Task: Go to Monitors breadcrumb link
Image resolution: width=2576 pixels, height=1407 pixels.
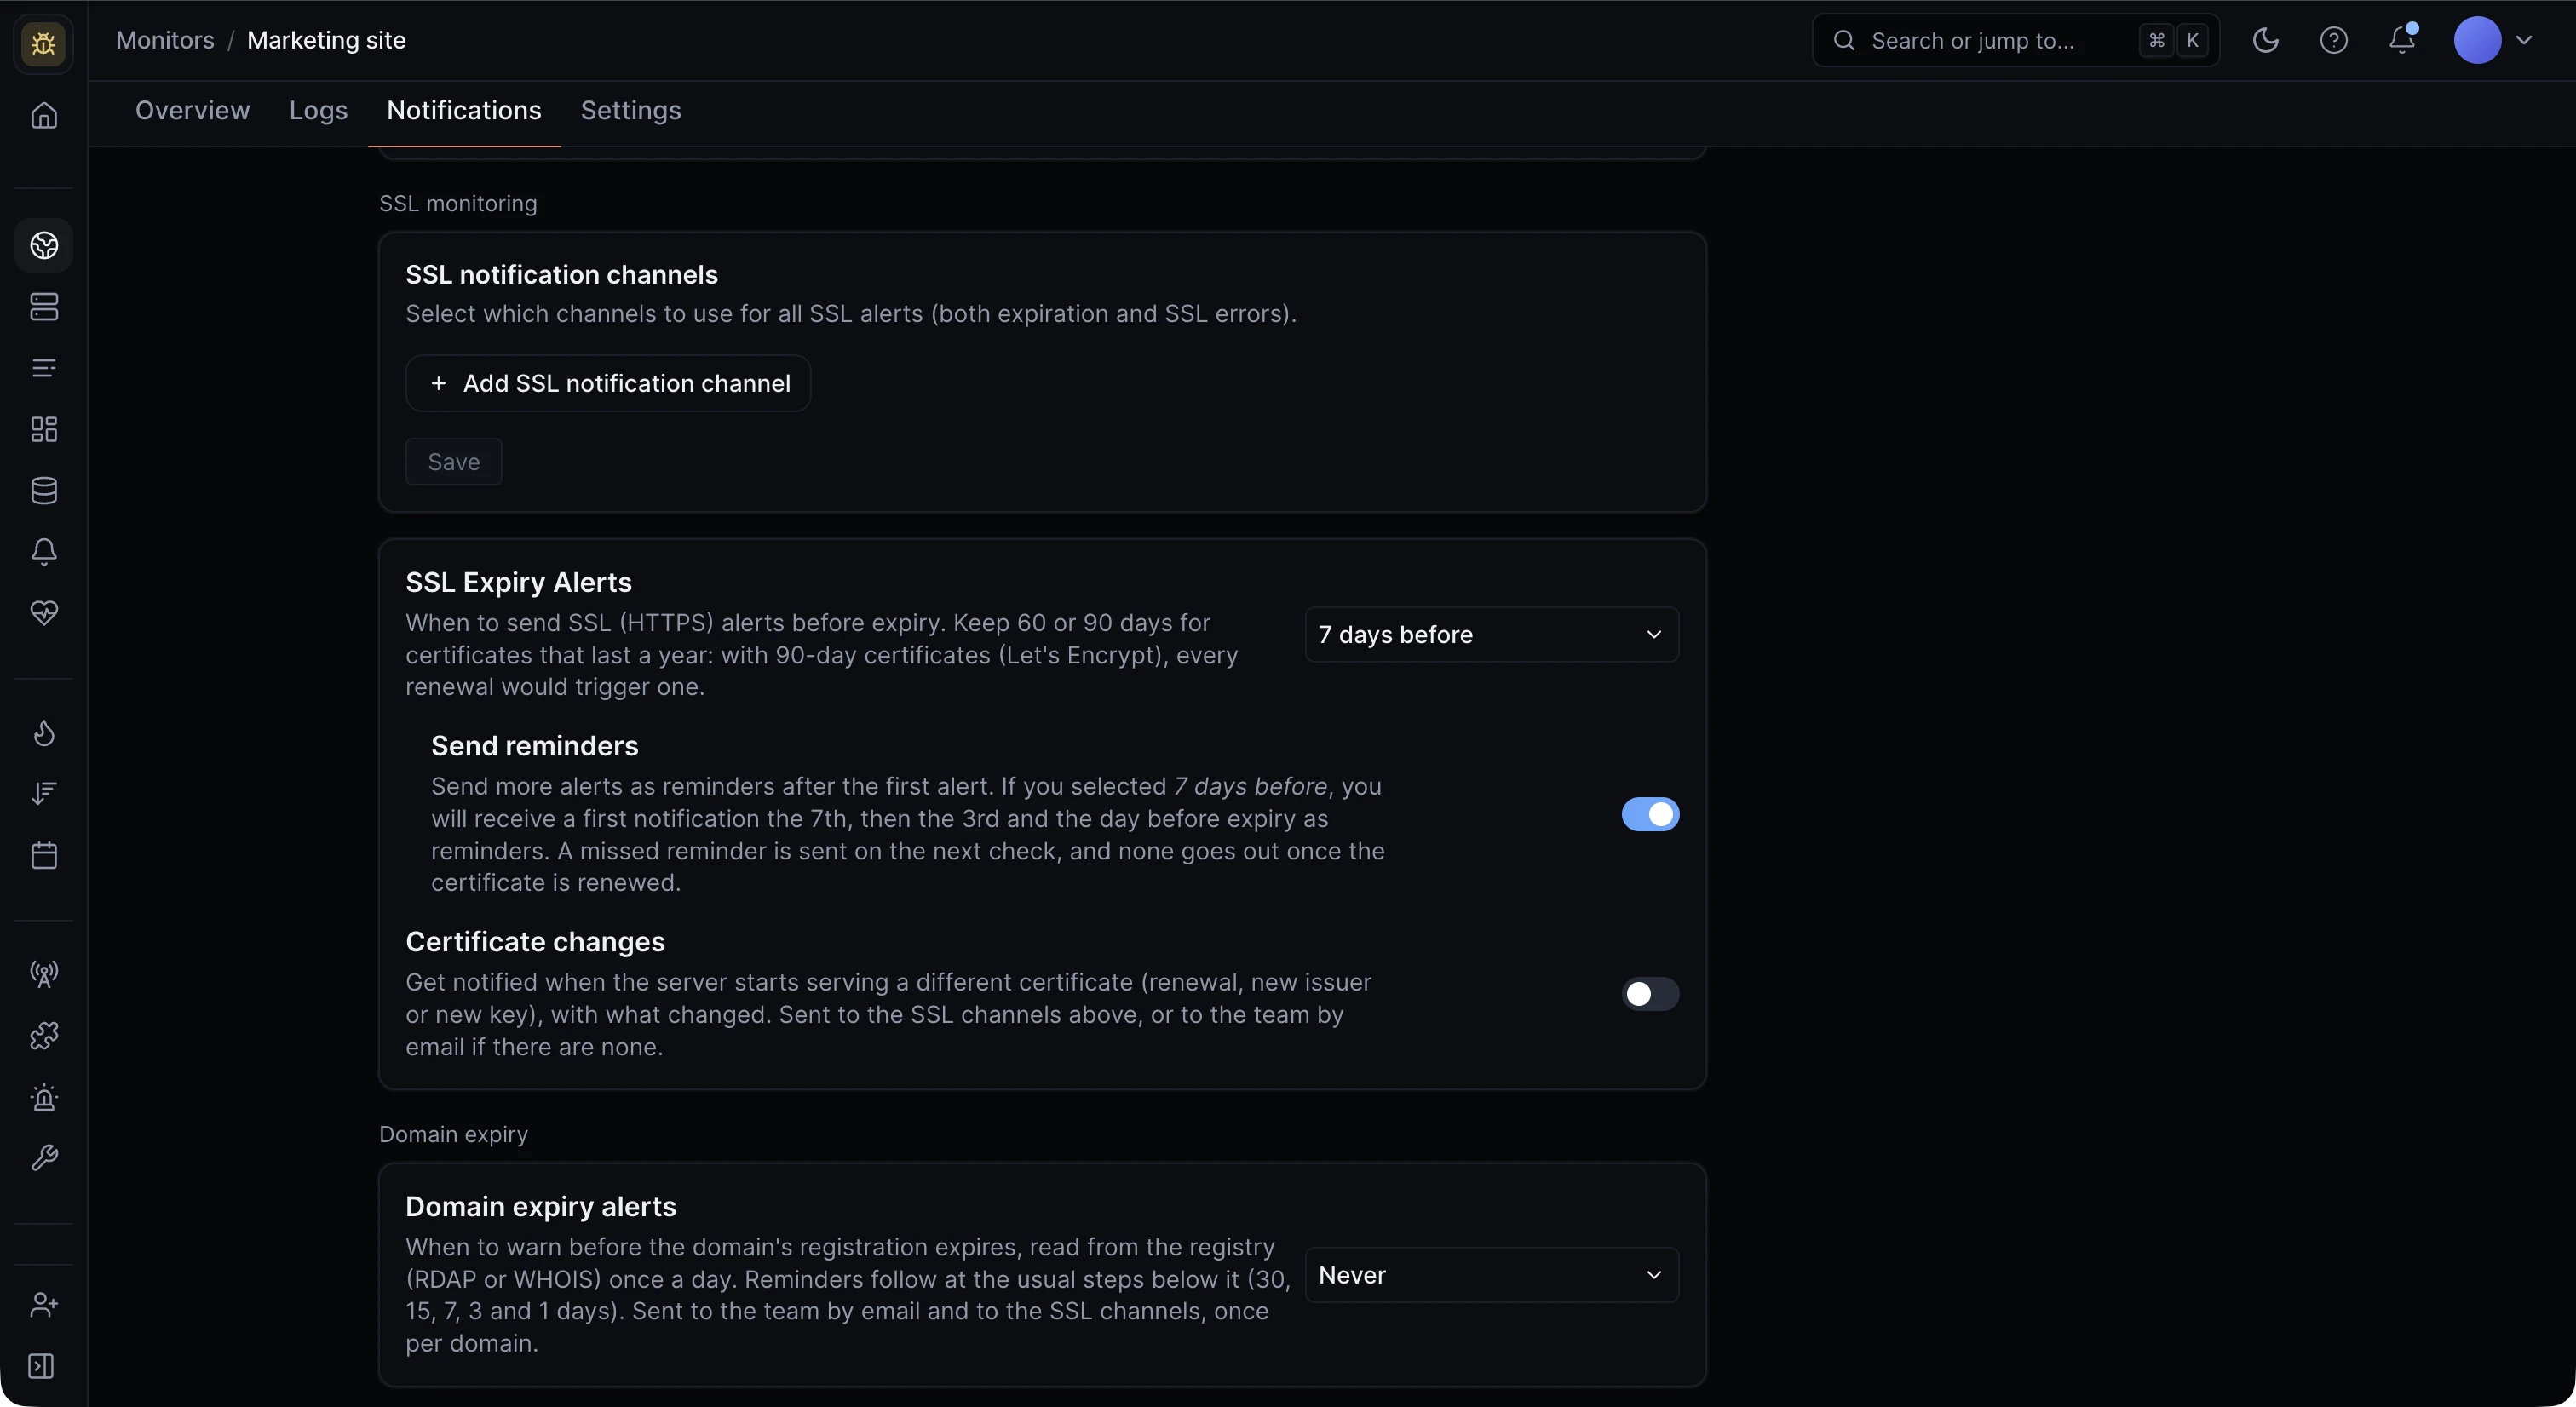Action: pos(165,40)
